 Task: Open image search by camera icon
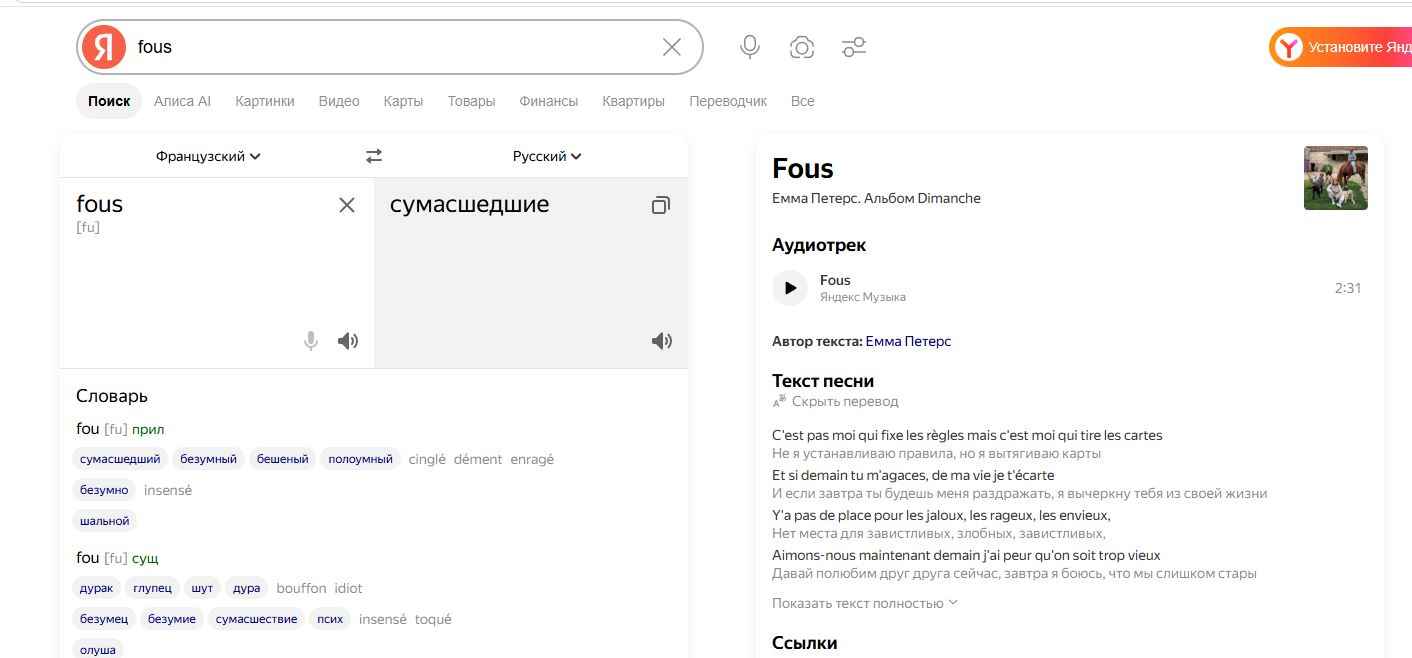(802, 47)
